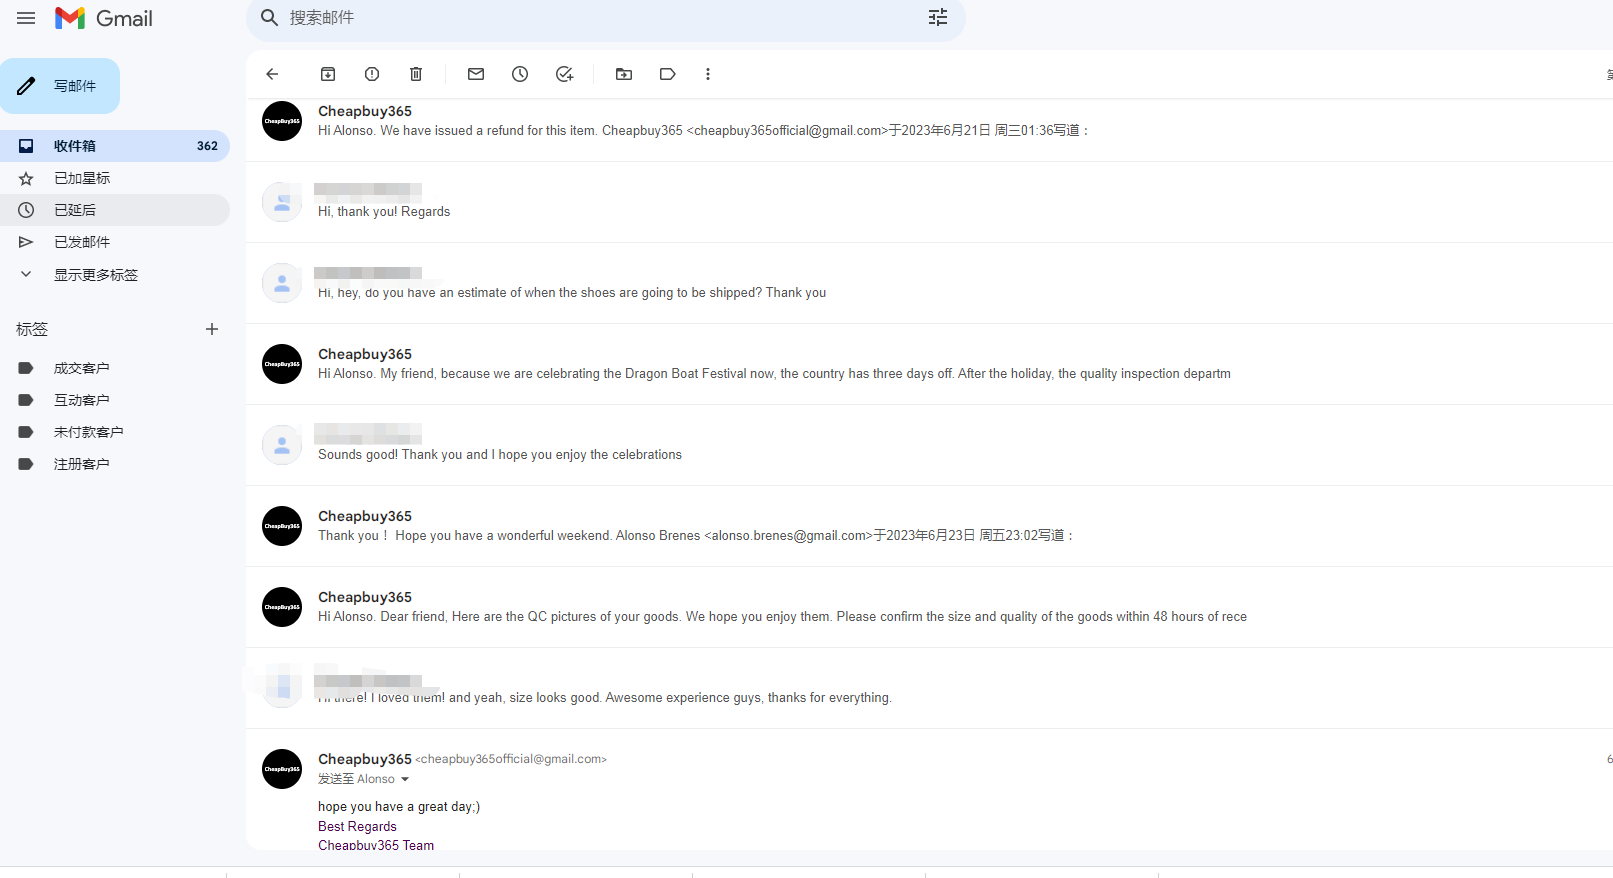Open the 已延后 snoozed folder
1613x878 pixels.
tap(115, 210)
